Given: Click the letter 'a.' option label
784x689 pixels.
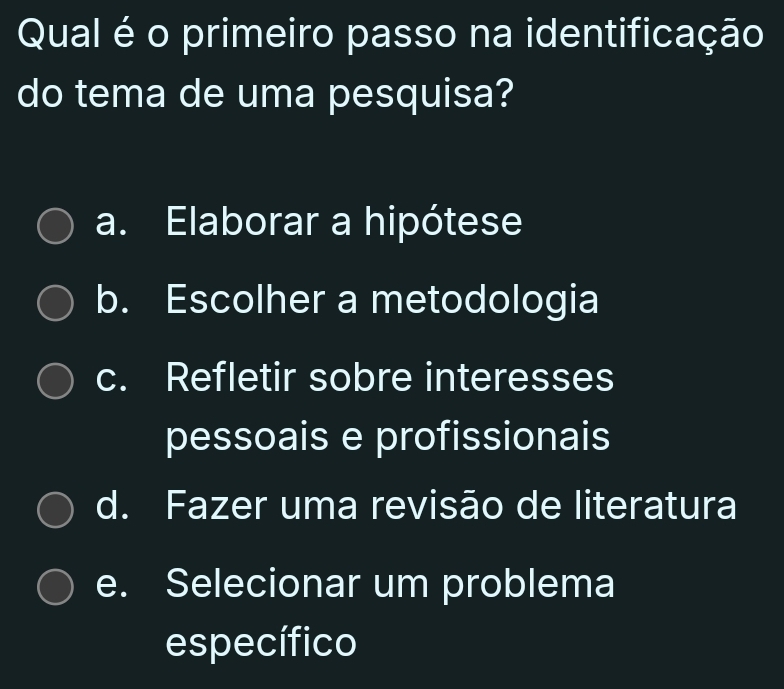Looking at the screenshot, I should [113, 222].
